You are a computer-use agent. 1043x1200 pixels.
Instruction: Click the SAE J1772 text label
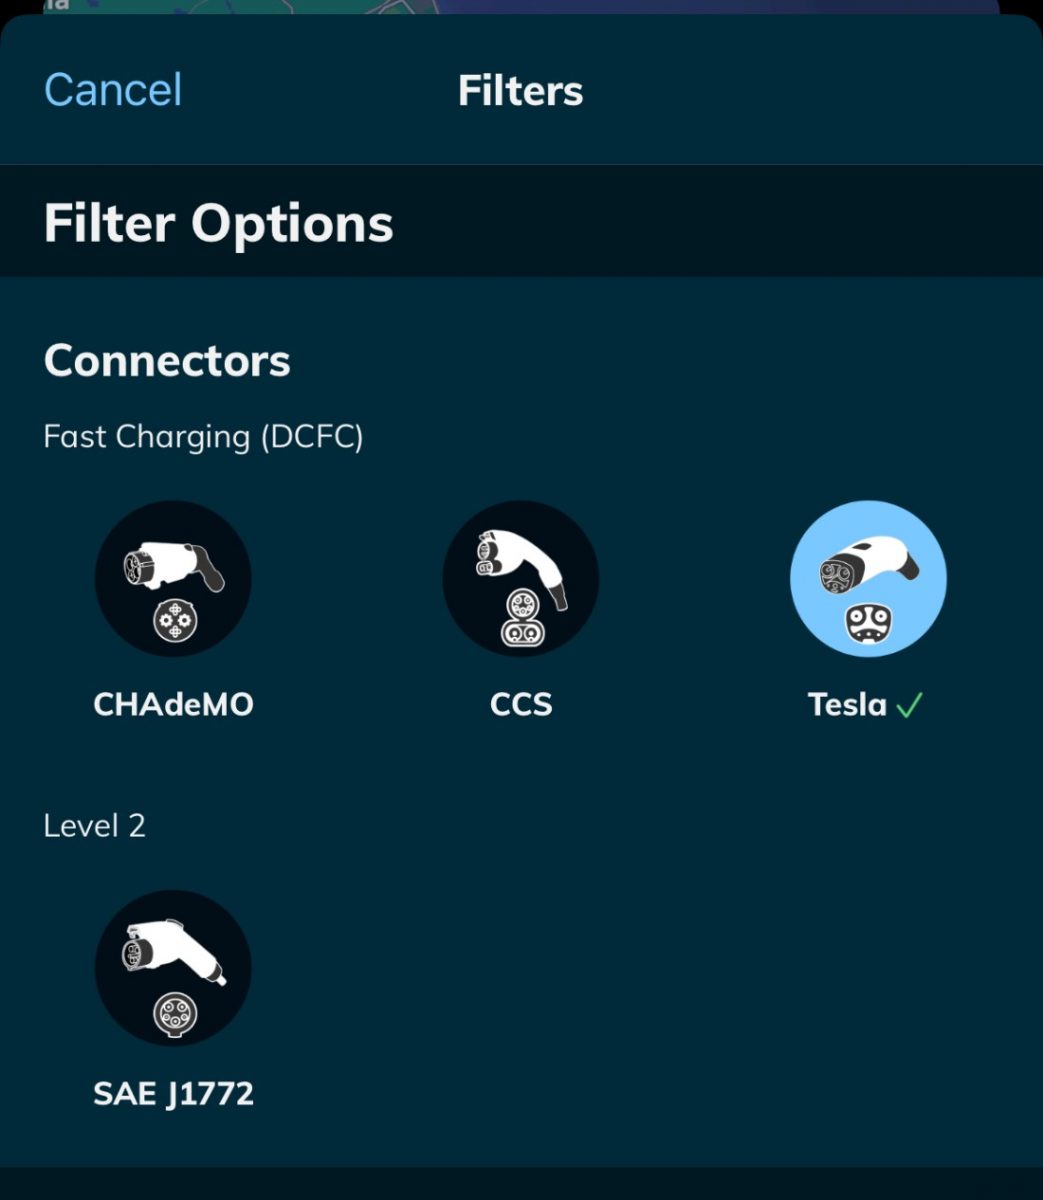pyautogui.click(x=173, y=1094)
